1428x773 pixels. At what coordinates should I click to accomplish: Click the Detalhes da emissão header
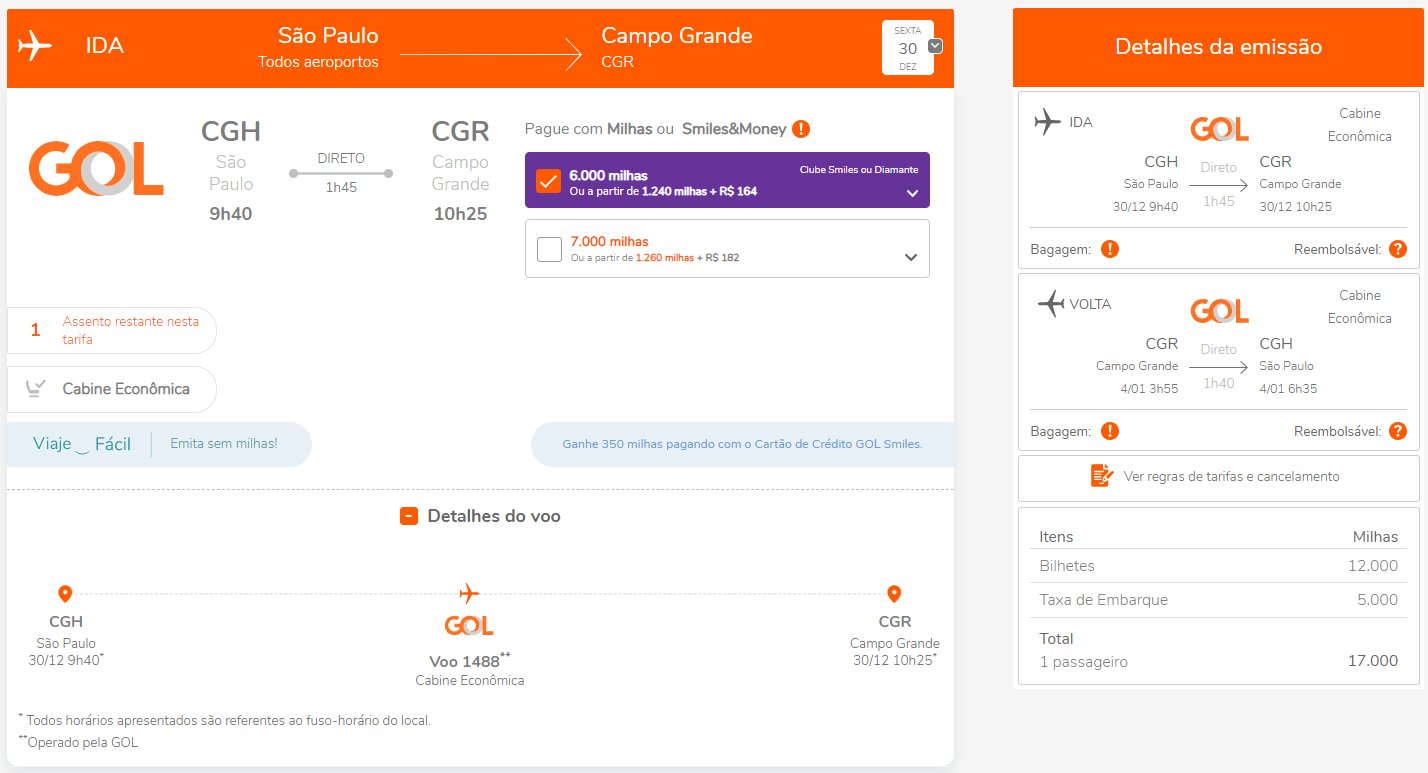(x=1218, y=47)
